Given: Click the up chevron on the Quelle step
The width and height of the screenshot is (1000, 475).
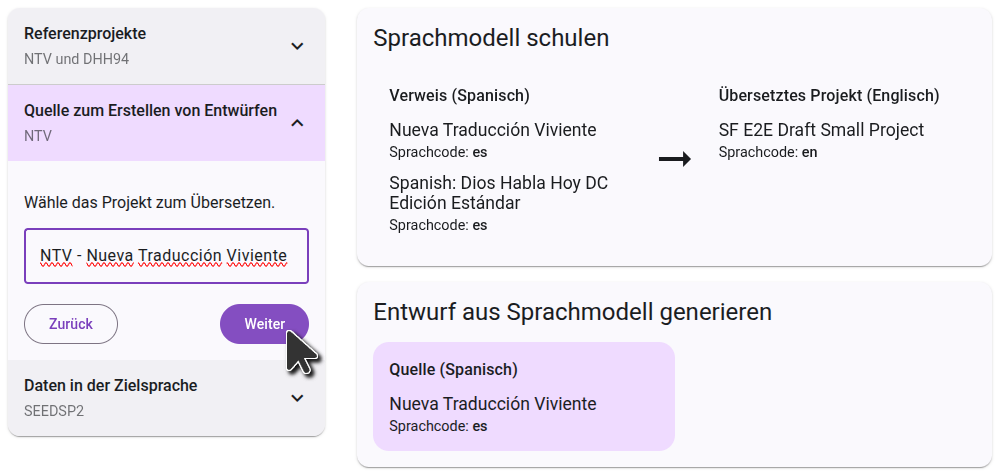Looking at the screenshot, I should (297, 123).
